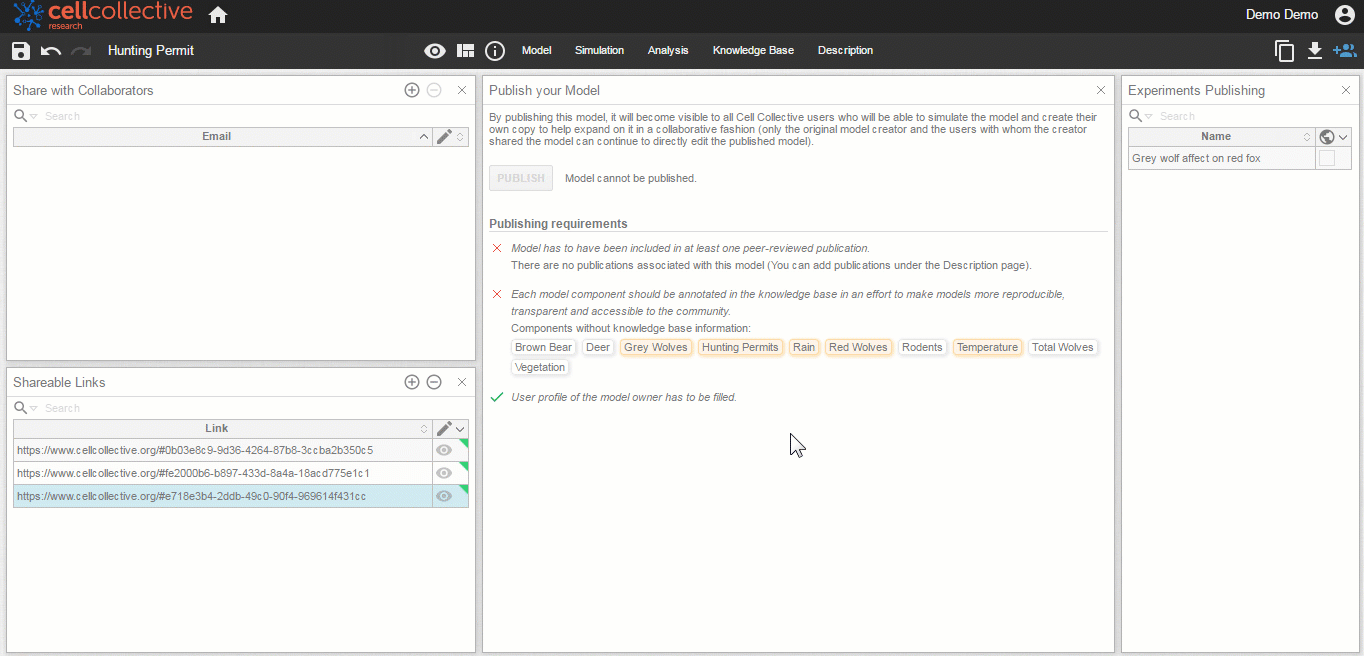
Task: Open the Description tab
Action: pos(845,50)
